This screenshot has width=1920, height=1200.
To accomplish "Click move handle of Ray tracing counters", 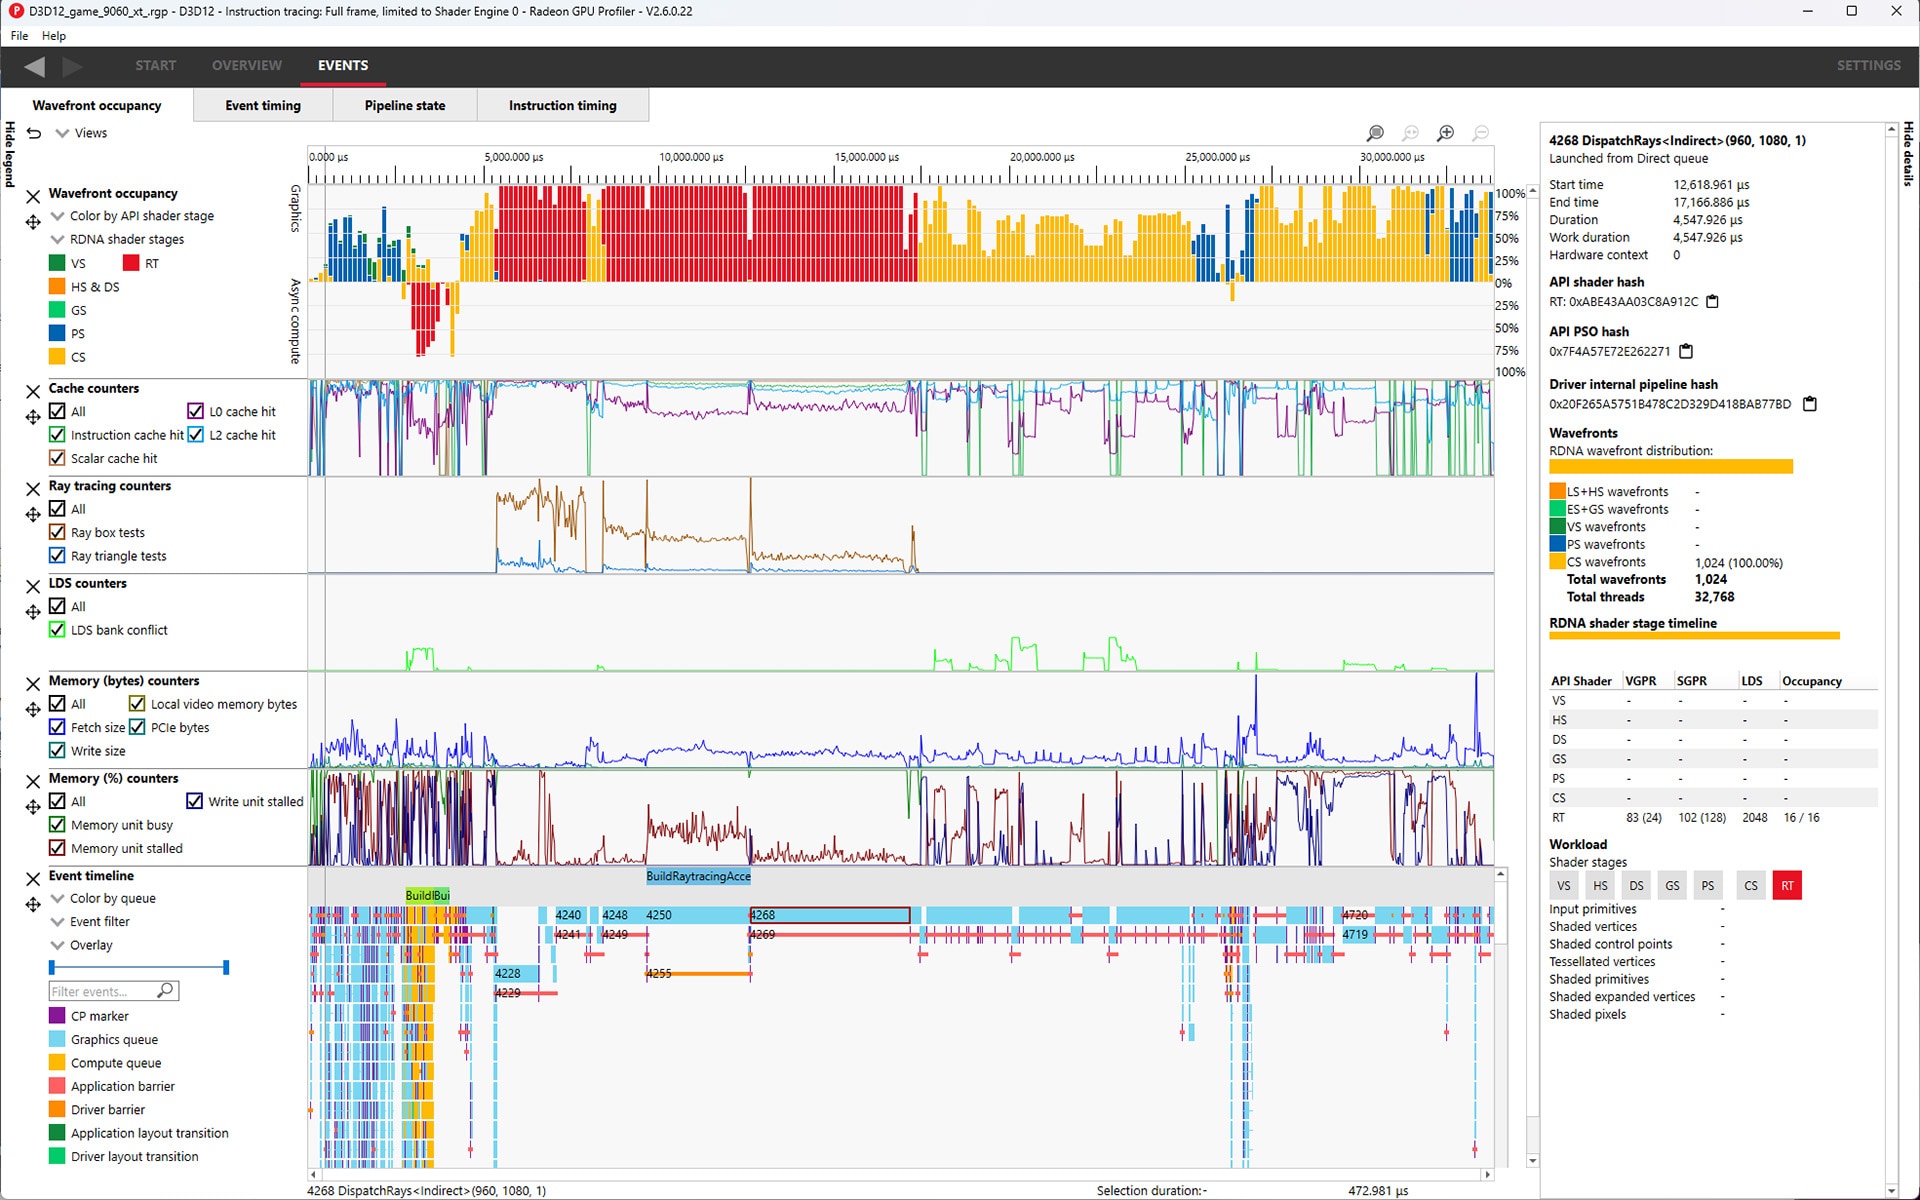I will [x=33, y=514].
